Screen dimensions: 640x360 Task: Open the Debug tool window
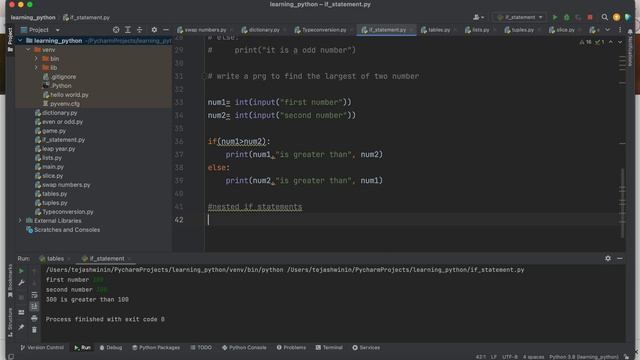(x=111, y=348)
